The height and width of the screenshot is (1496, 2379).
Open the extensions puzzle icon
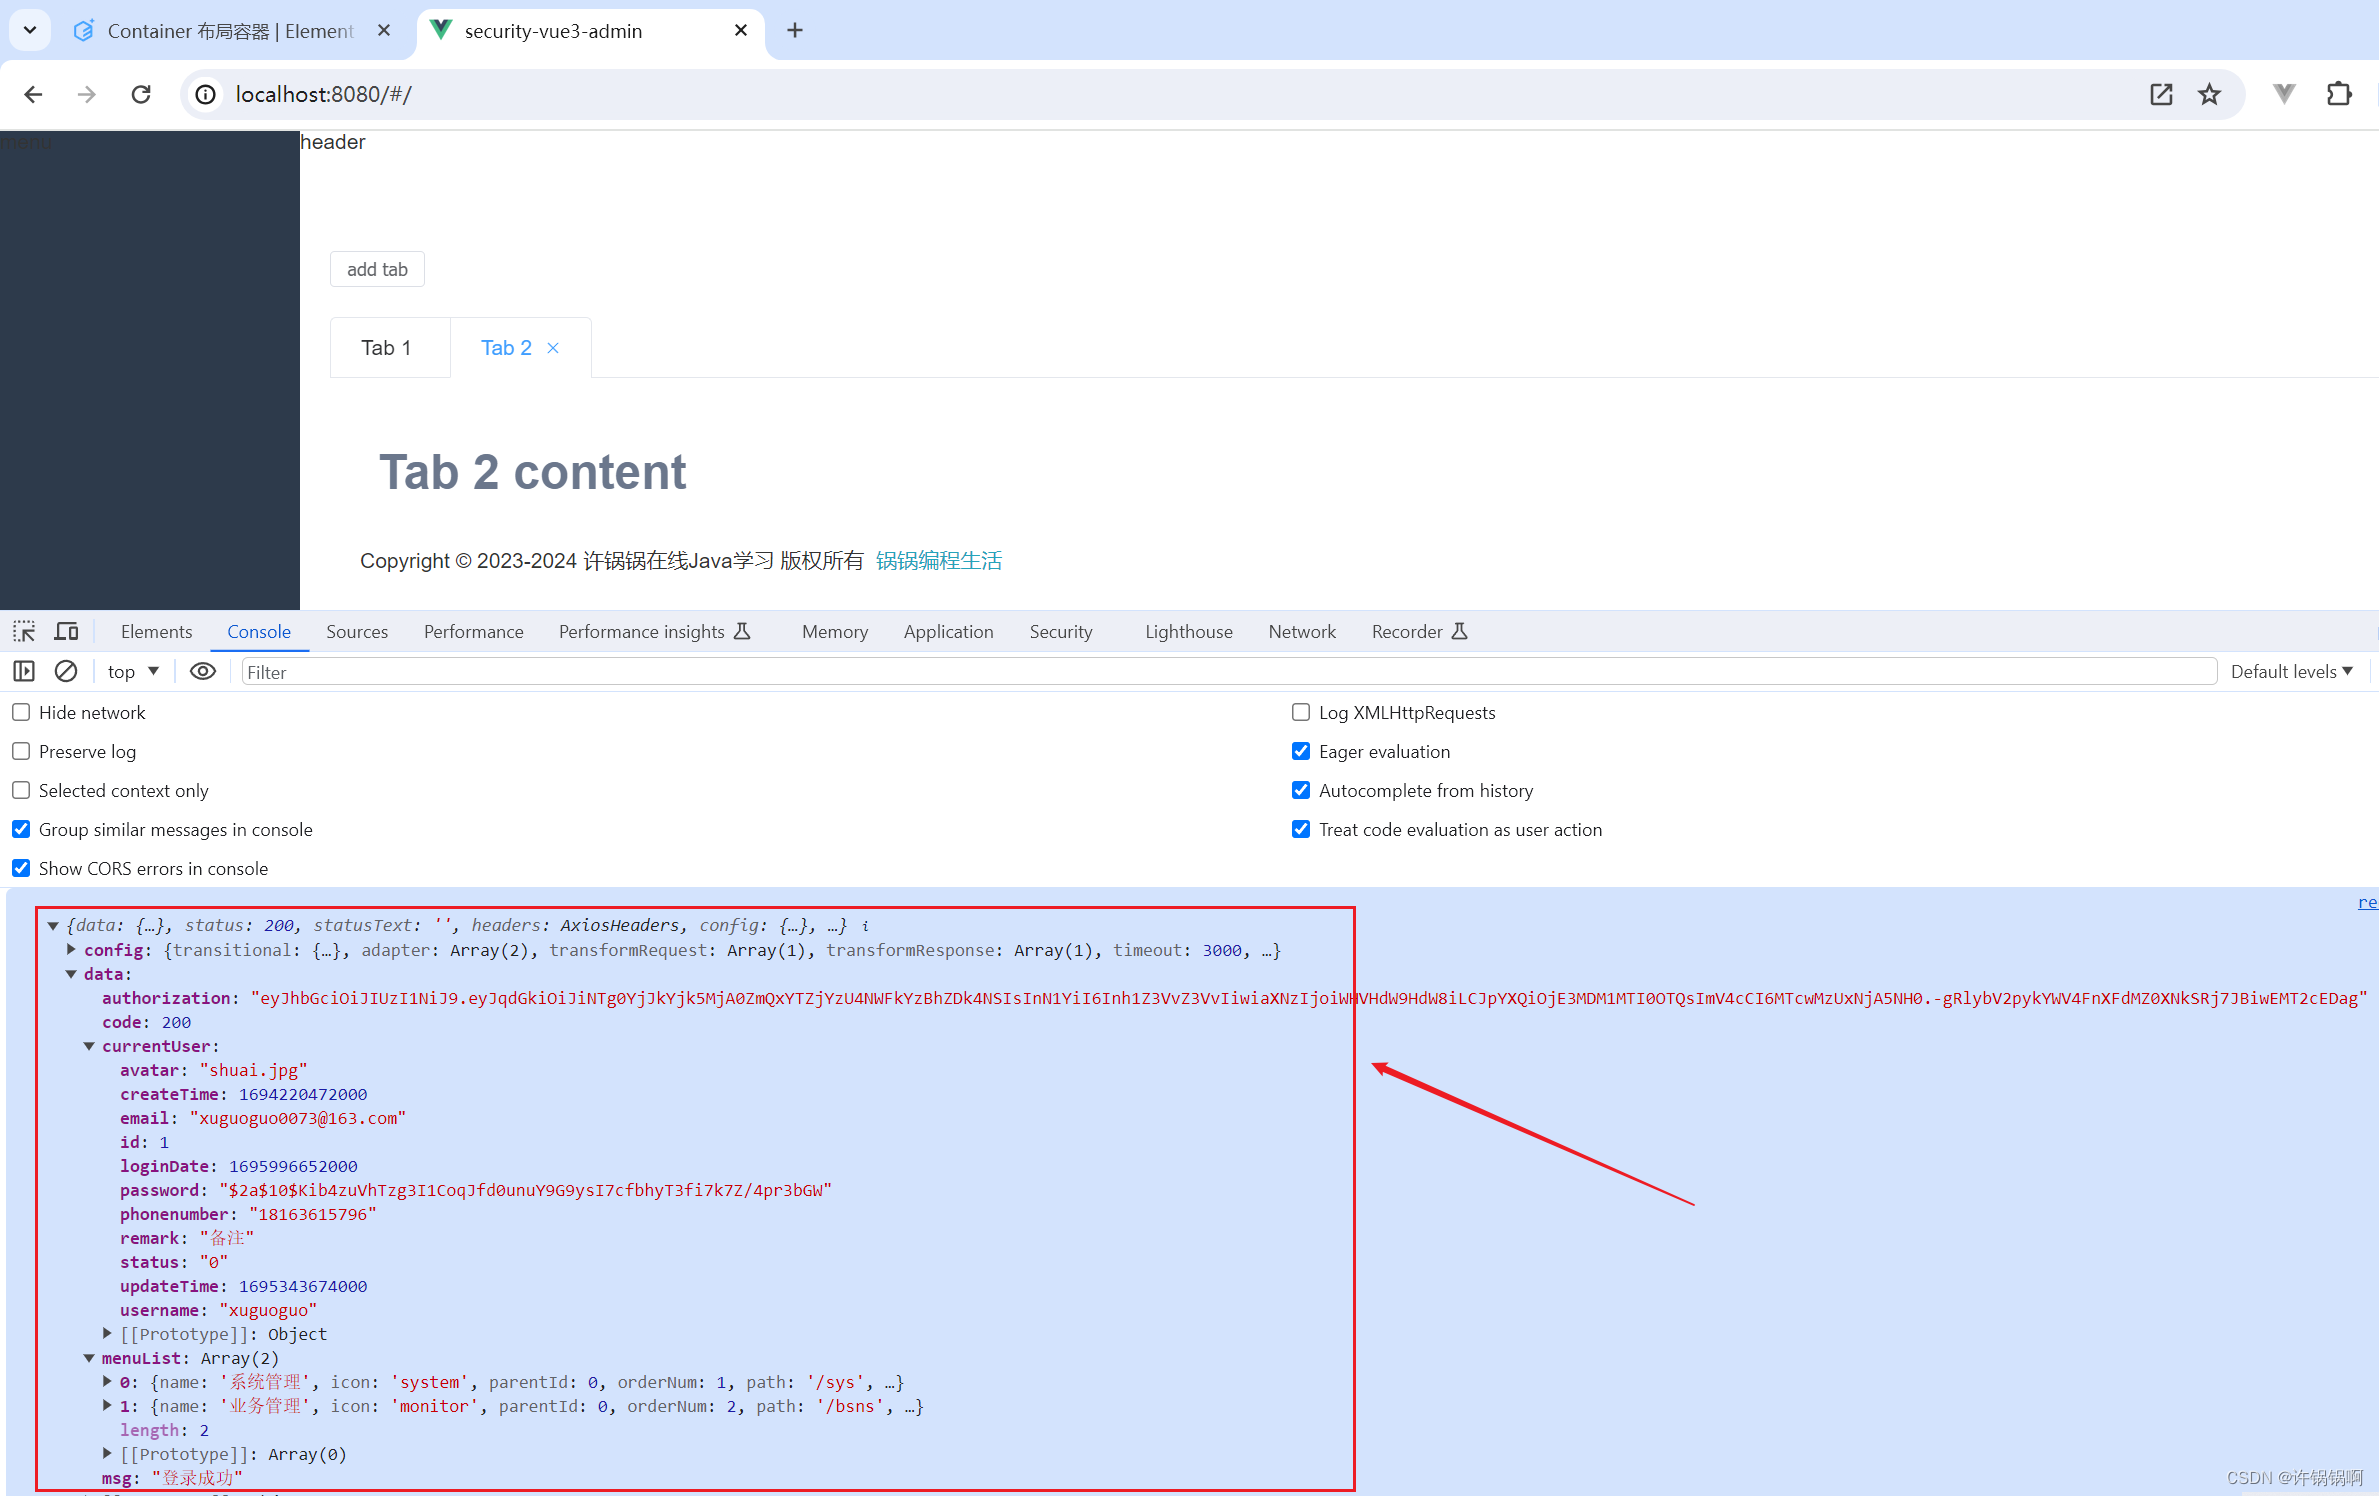(x=2339, y=94)
